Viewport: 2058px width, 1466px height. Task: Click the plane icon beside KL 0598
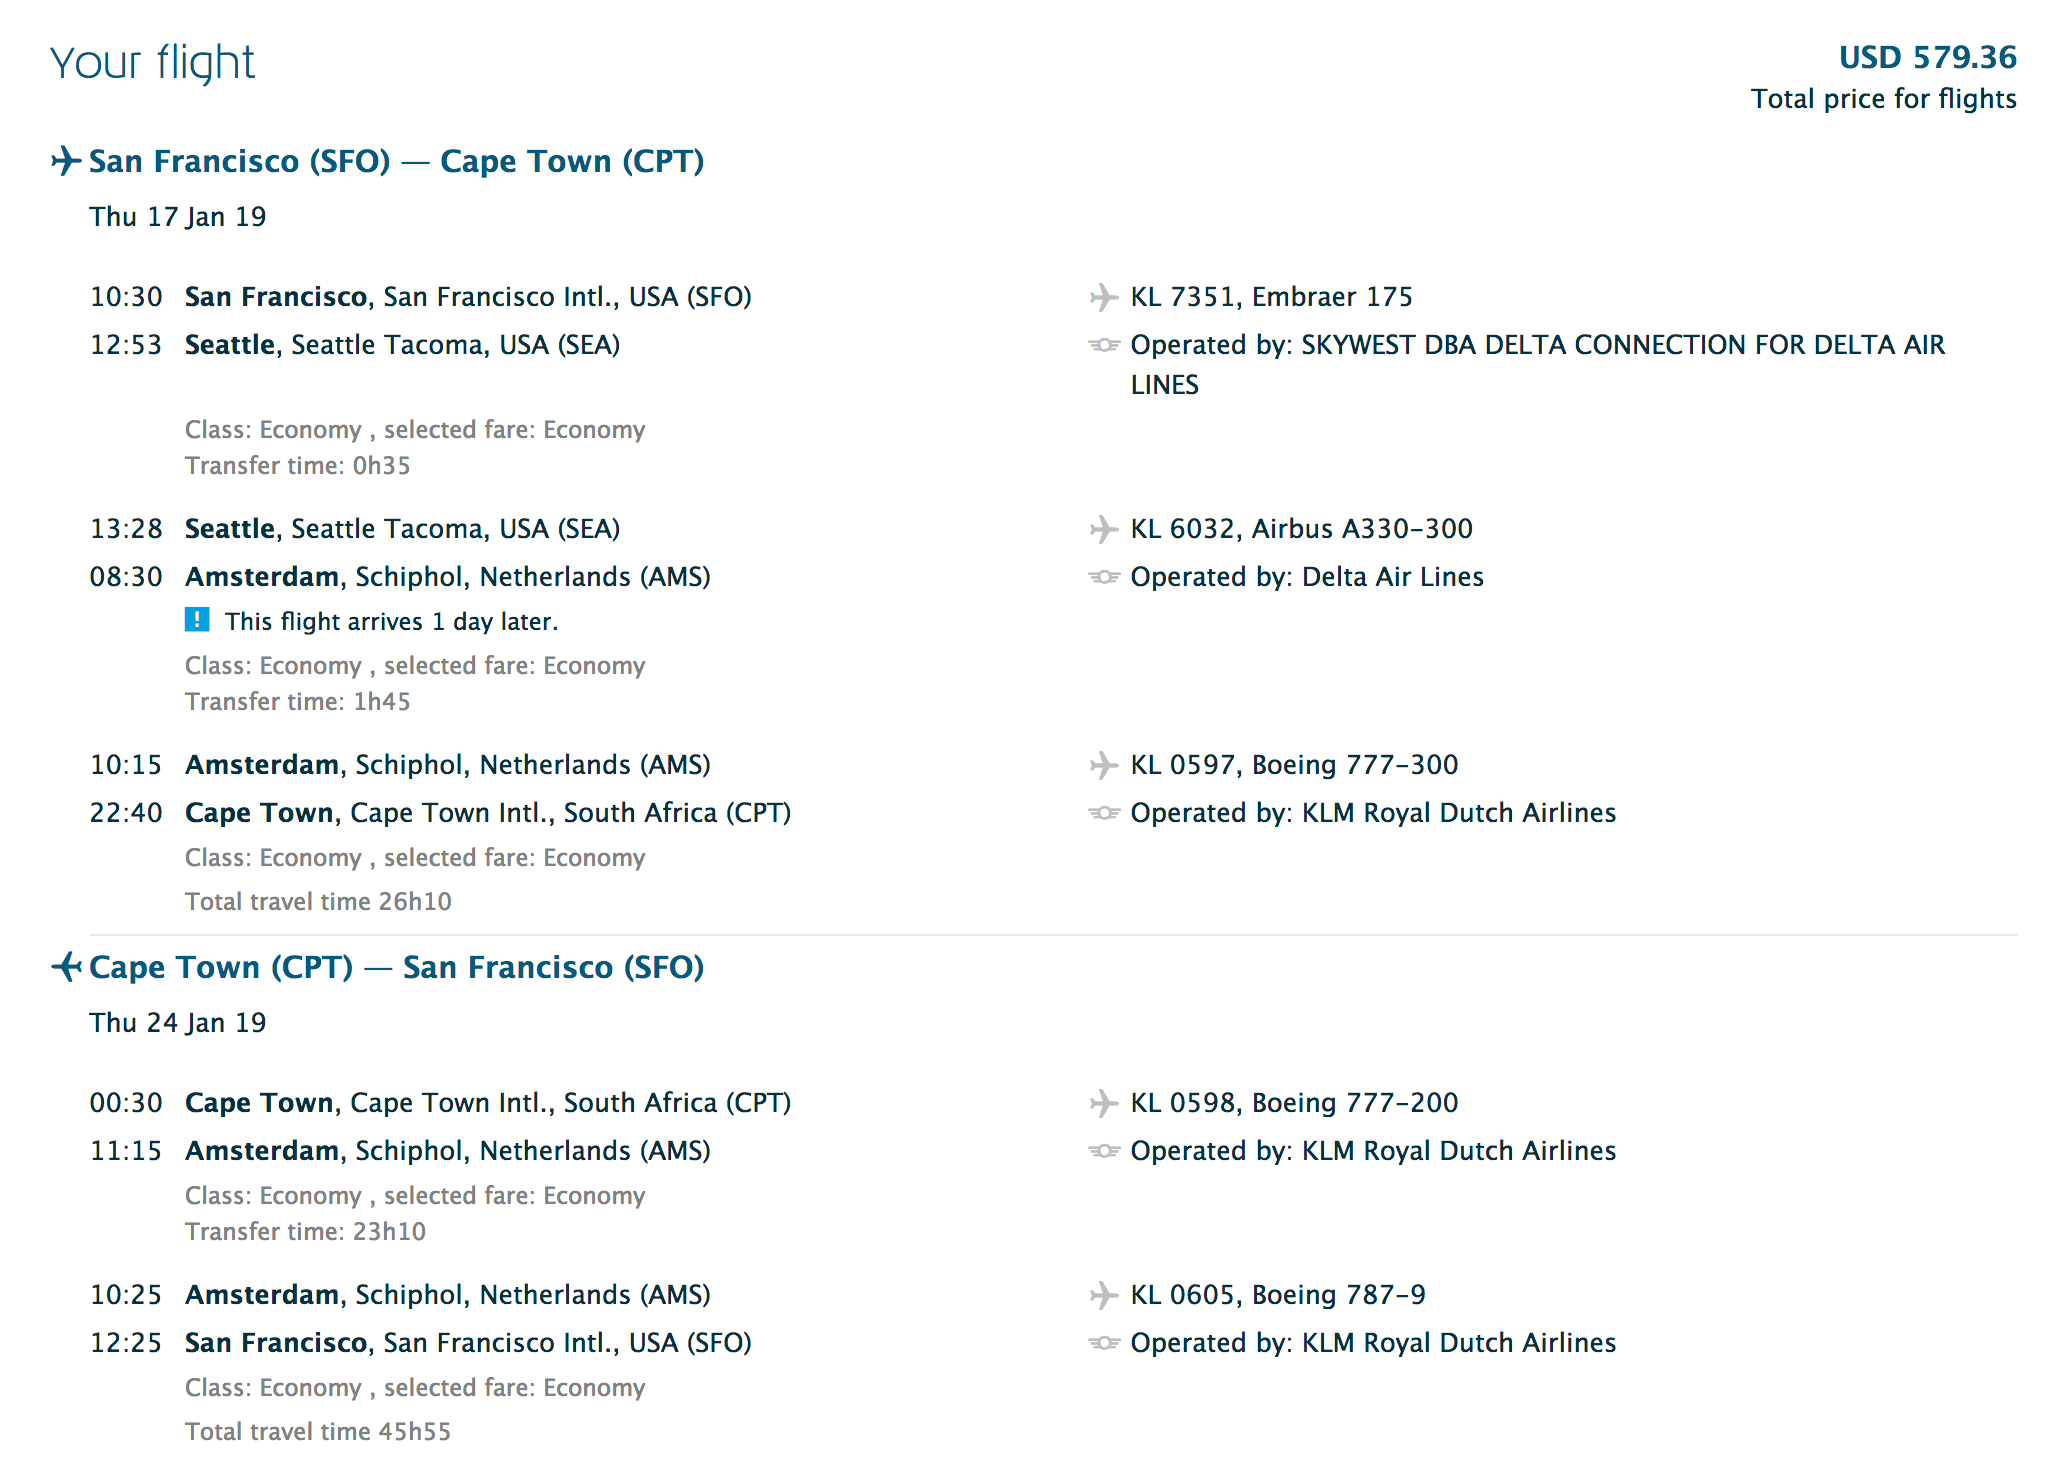(x=1103, y=1103)
